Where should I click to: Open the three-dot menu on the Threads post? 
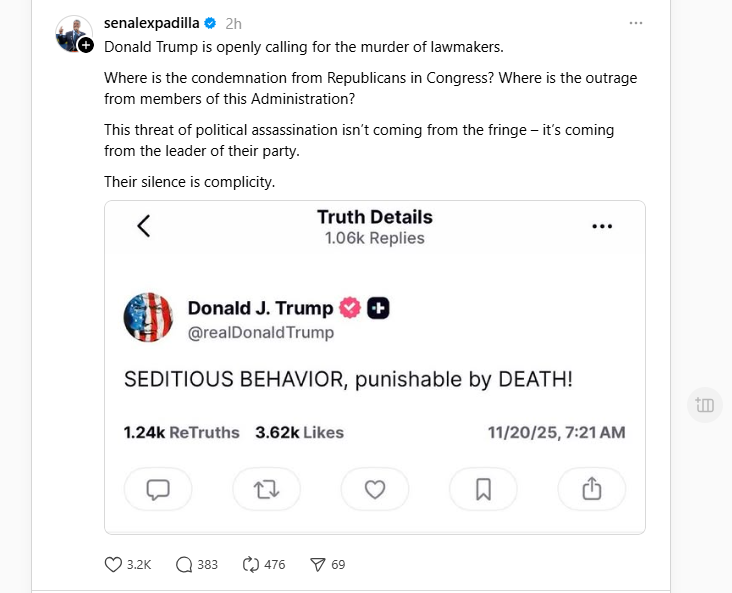(x=636, y=23)
